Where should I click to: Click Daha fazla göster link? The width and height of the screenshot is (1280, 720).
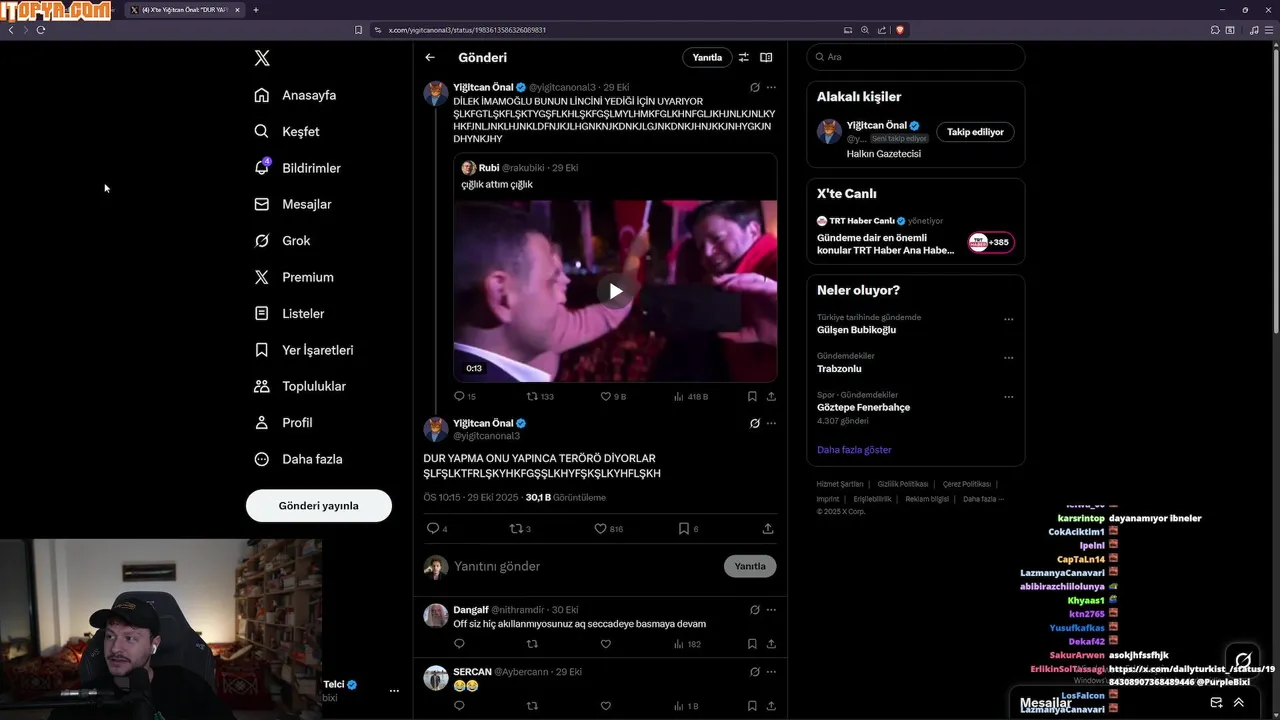(x=854, y=450)
